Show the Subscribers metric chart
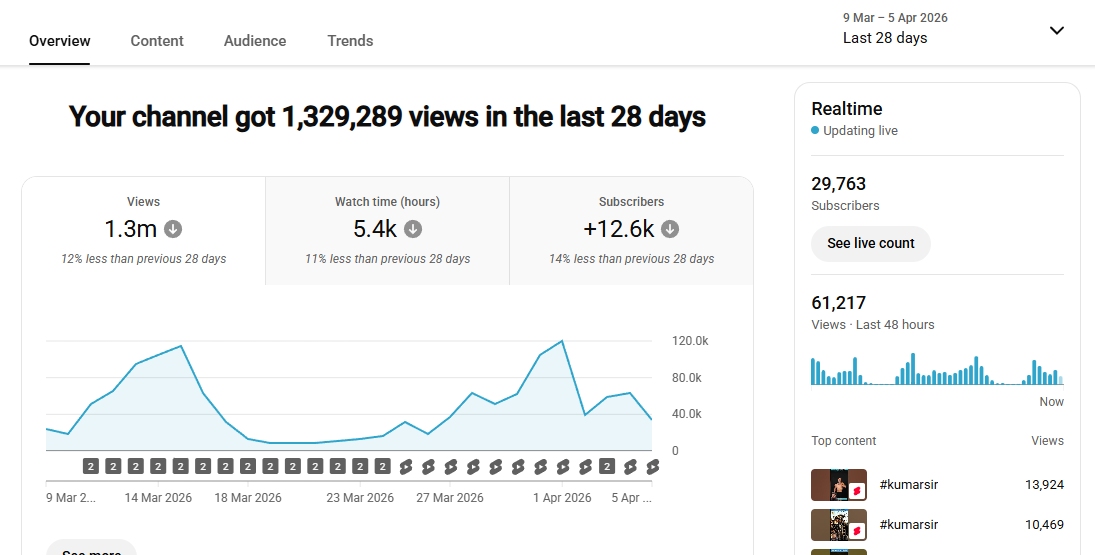The image size is (1095, 555). (x=631, y=231)
